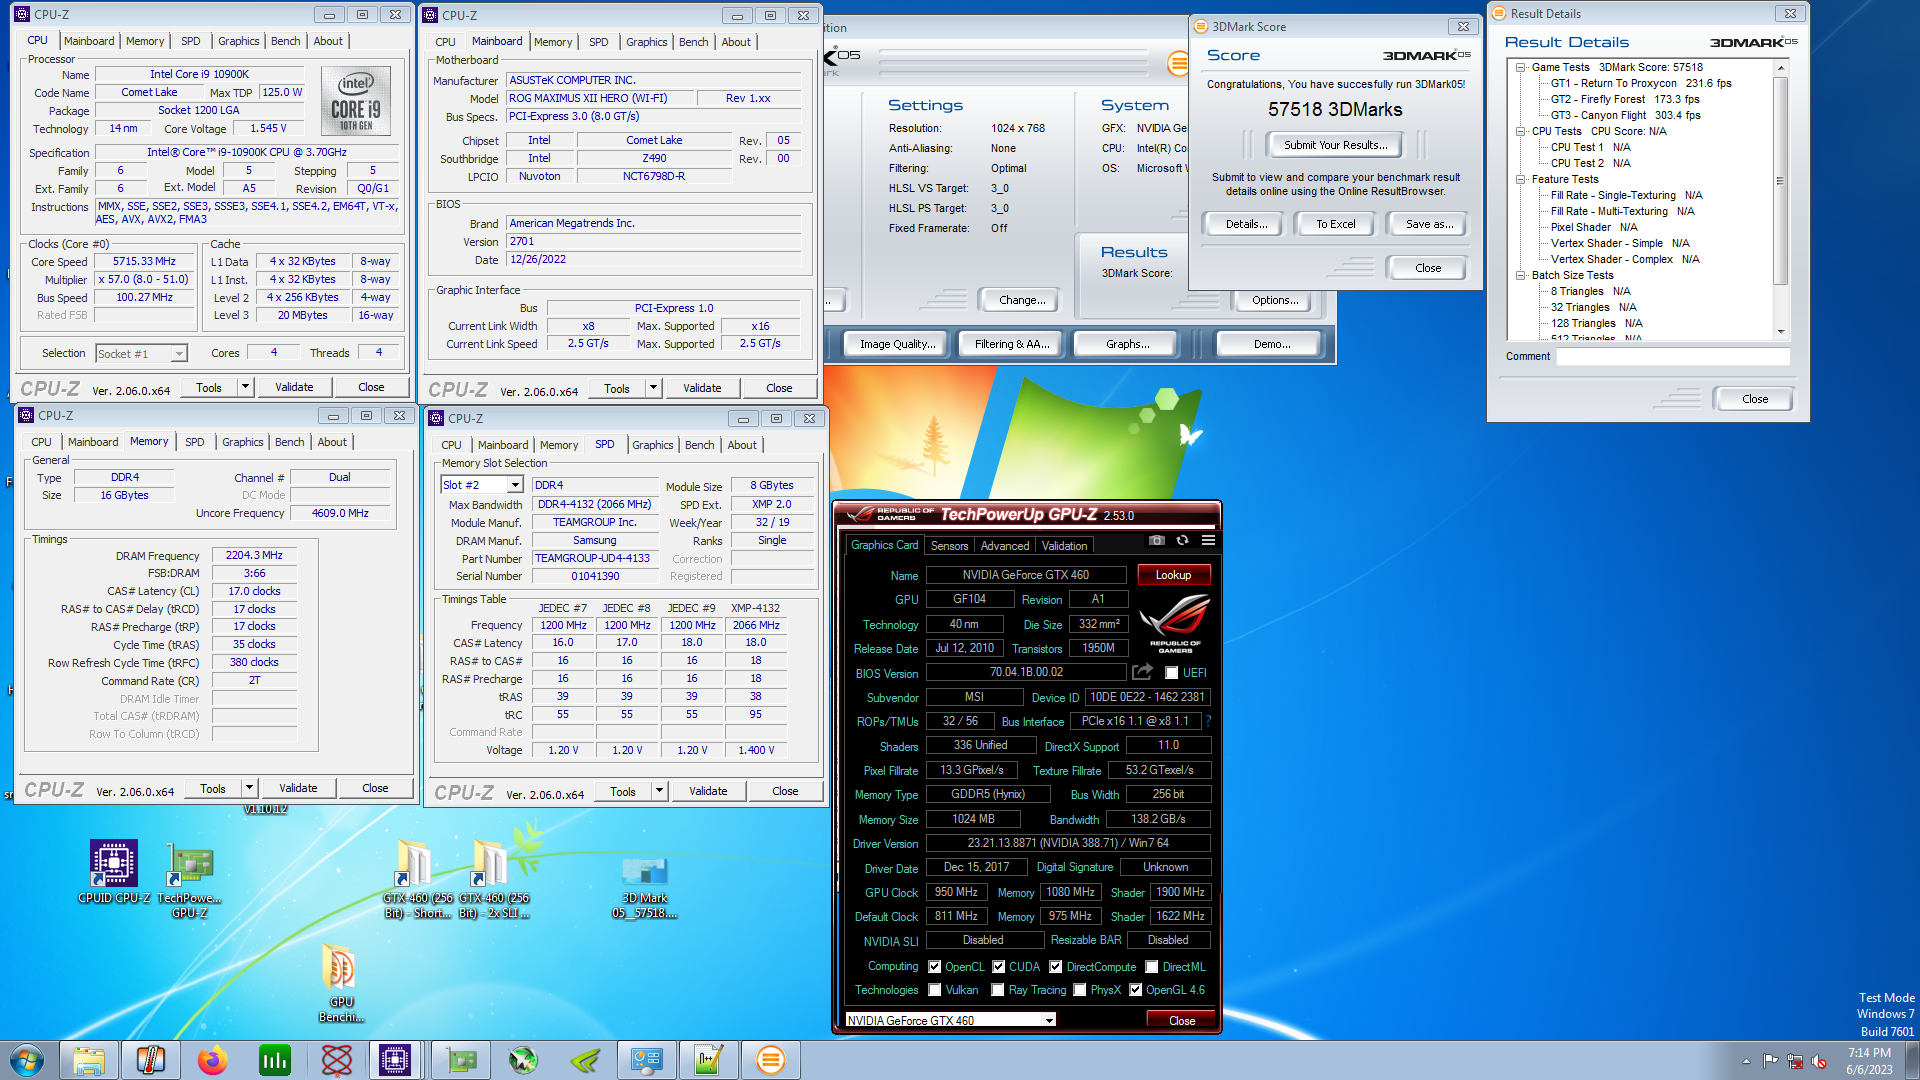
Task: Click the bus interface question mark in GPU-Z
Action: tap(1208, 721)
